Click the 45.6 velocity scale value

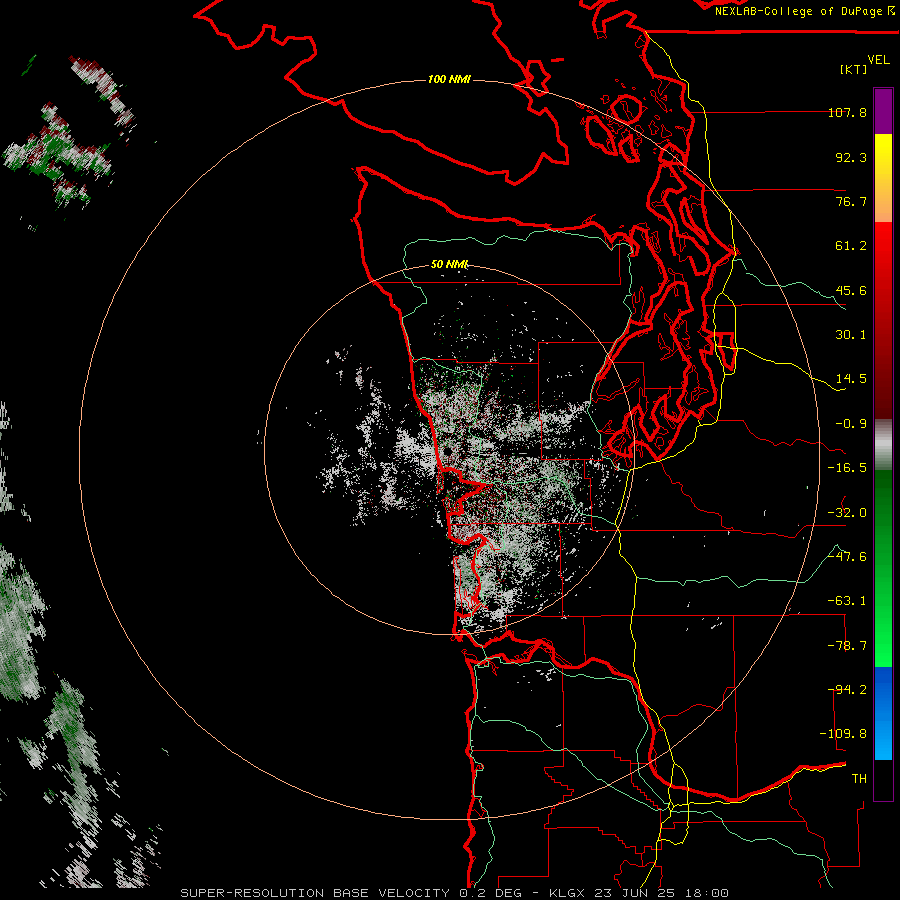click(x=851, y=290)
